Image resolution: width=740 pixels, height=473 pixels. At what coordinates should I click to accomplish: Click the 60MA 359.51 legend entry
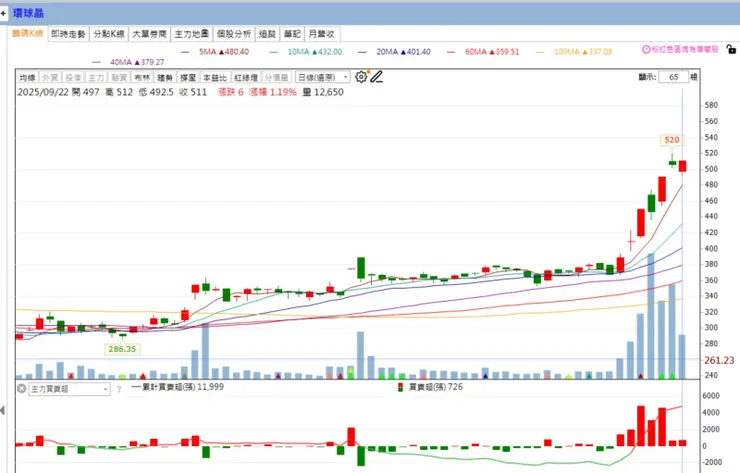pyautogui.click(x=483, y=52)
